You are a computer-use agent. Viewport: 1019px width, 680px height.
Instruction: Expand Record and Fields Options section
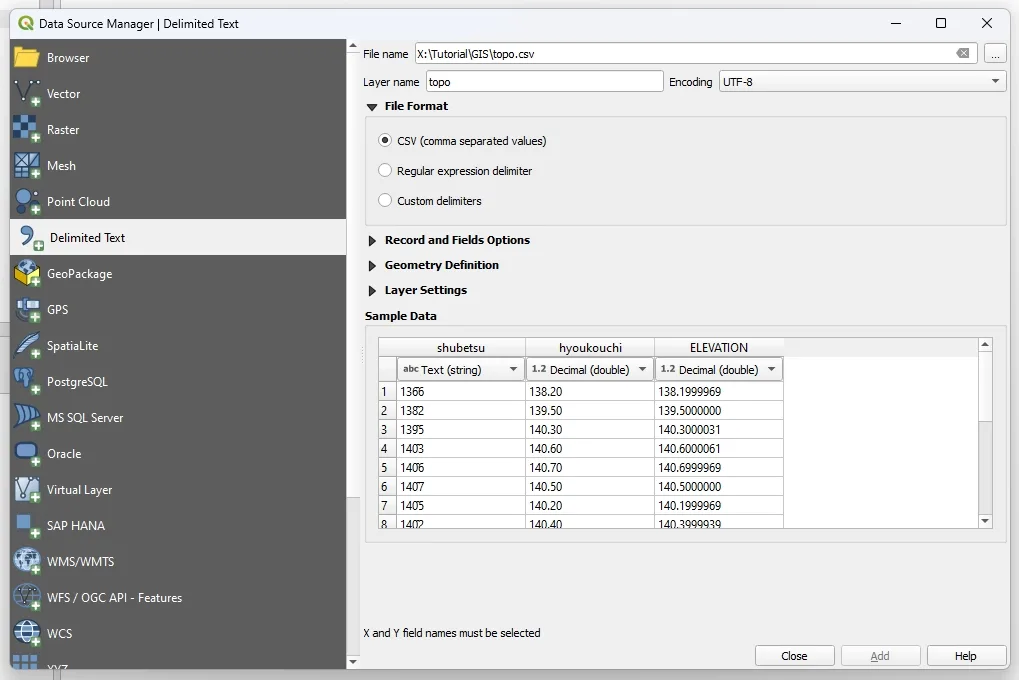coord(373,241)
